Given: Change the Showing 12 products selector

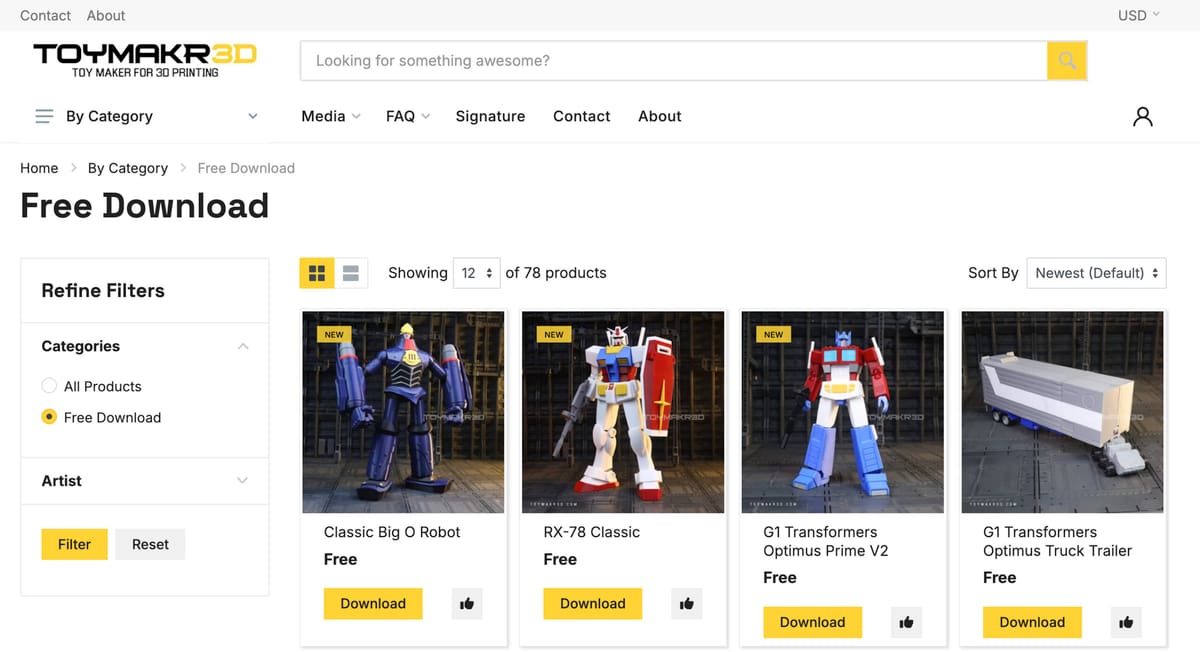Looking at the screenshot, I should coord(476,273).
